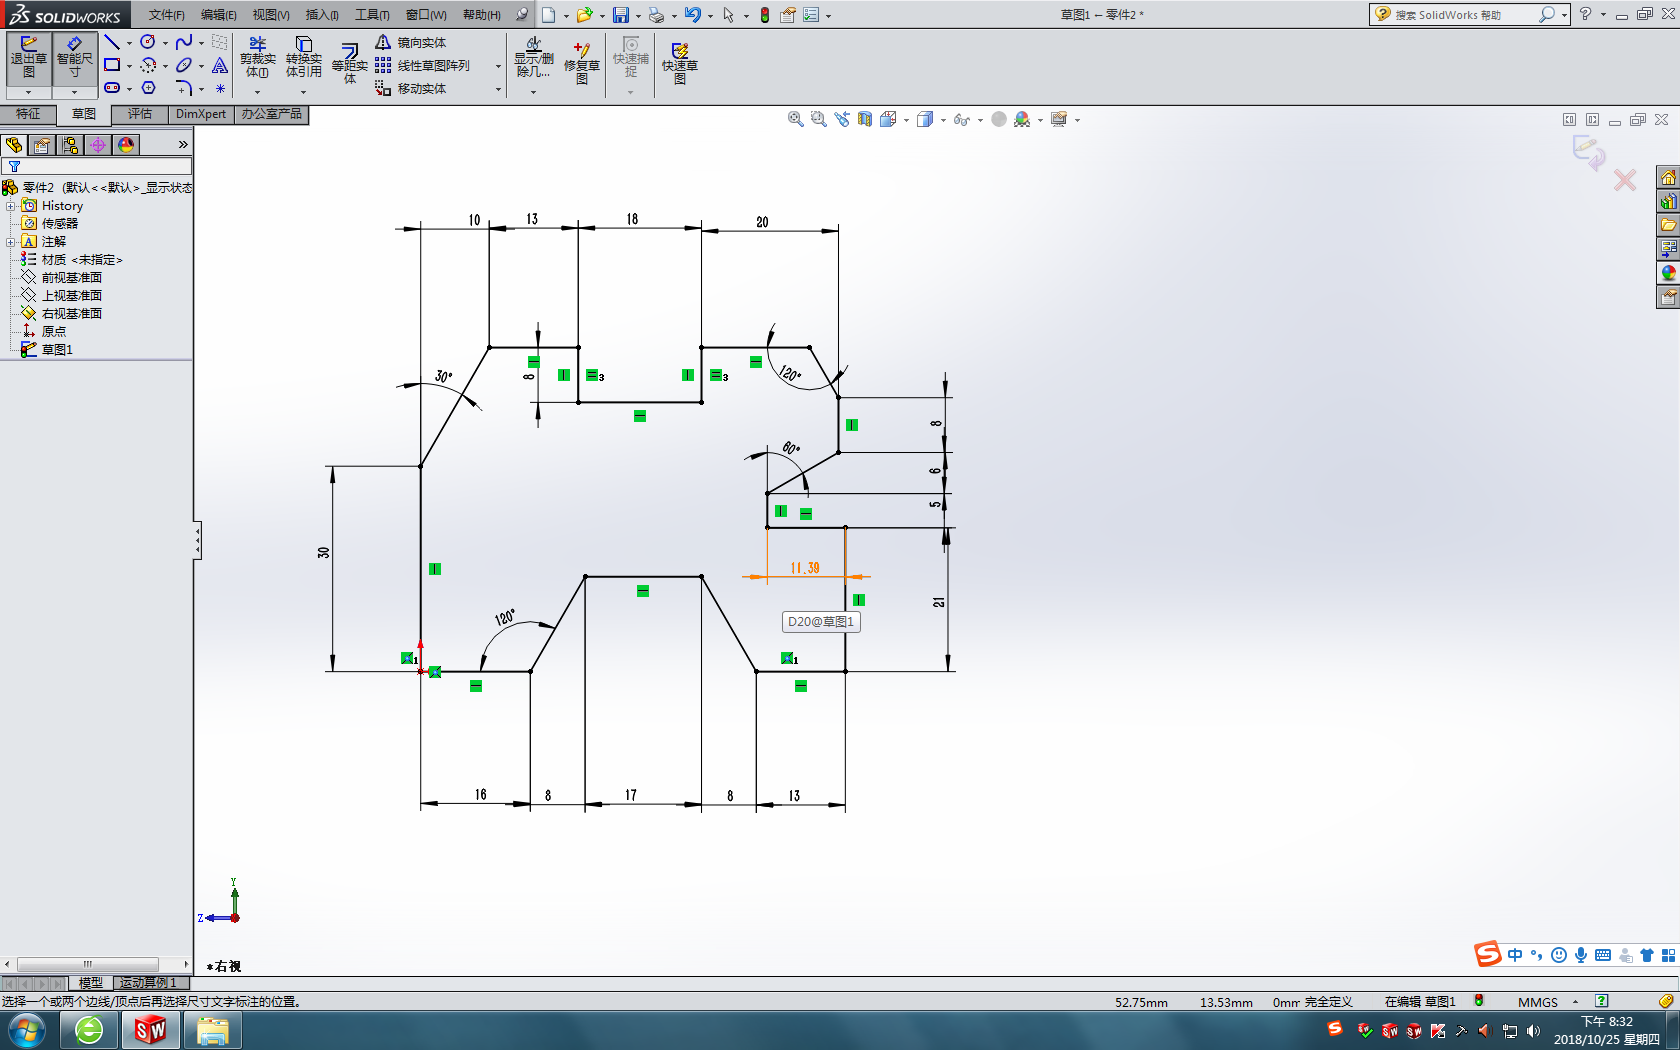The width and height of the screenshot is (1680, 1050).
Task: Expand the 注解 annotations tree node
Action: pos(10,242)
